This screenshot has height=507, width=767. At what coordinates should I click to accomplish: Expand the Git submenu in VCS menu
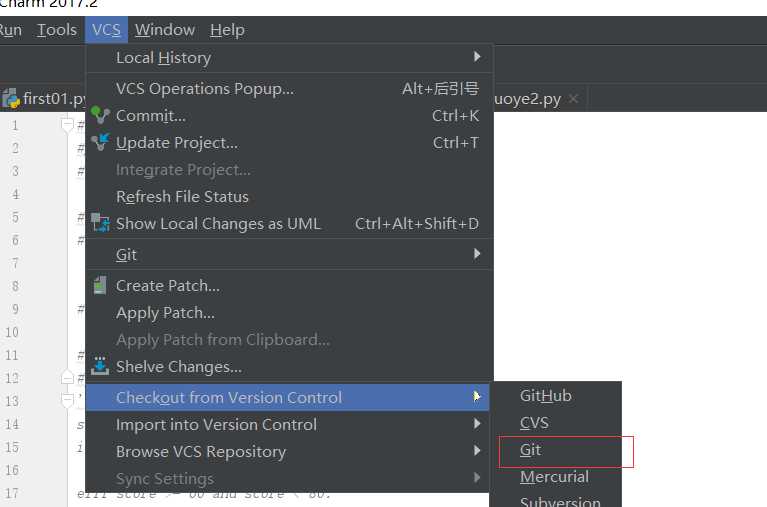click(289, 254)
